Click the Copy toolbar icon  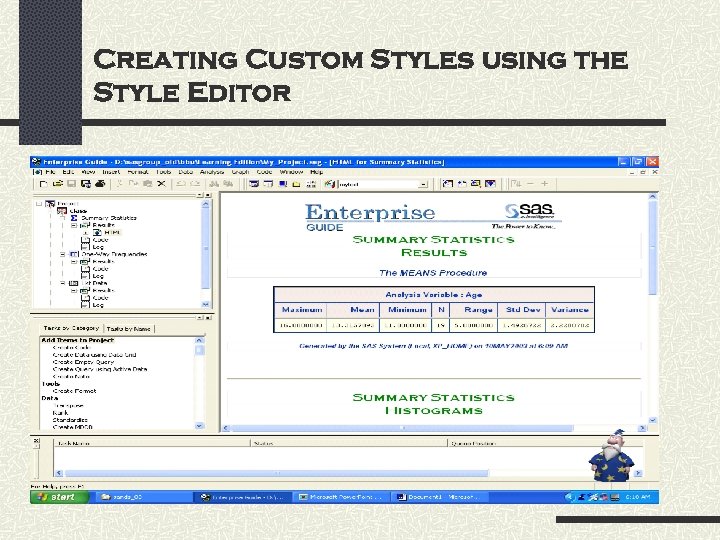(x=133, y=184)
